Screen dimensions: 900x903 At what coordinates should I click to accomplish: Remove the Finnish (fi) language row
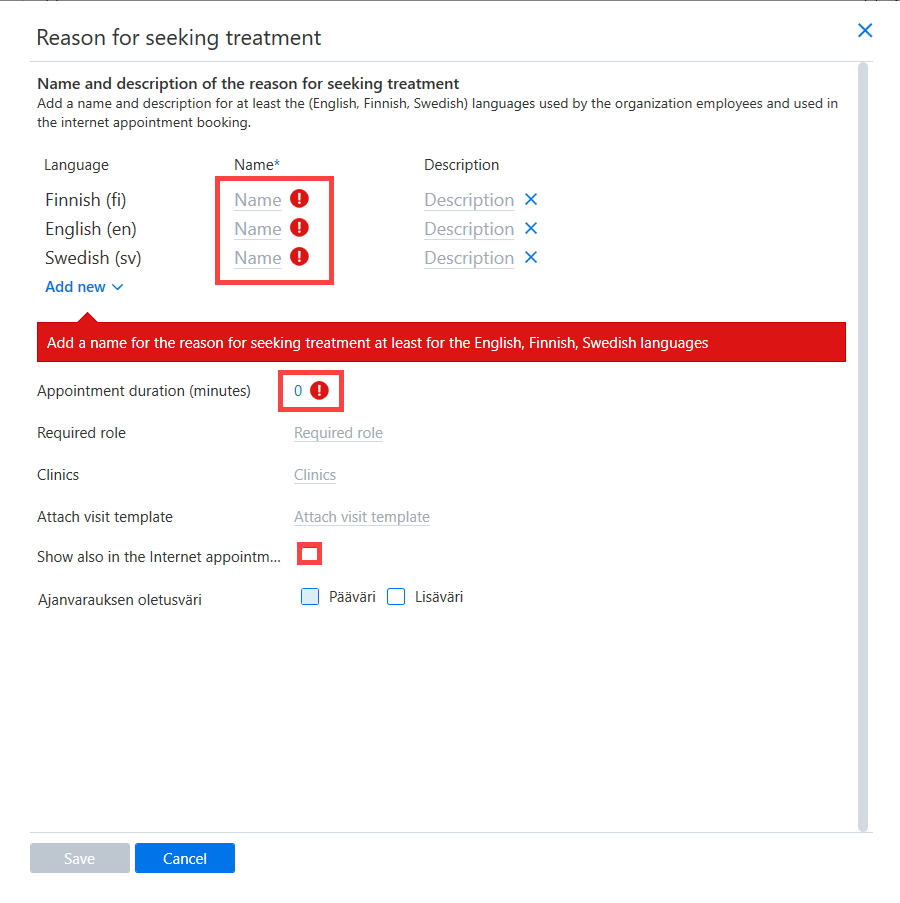click(531, 199)
